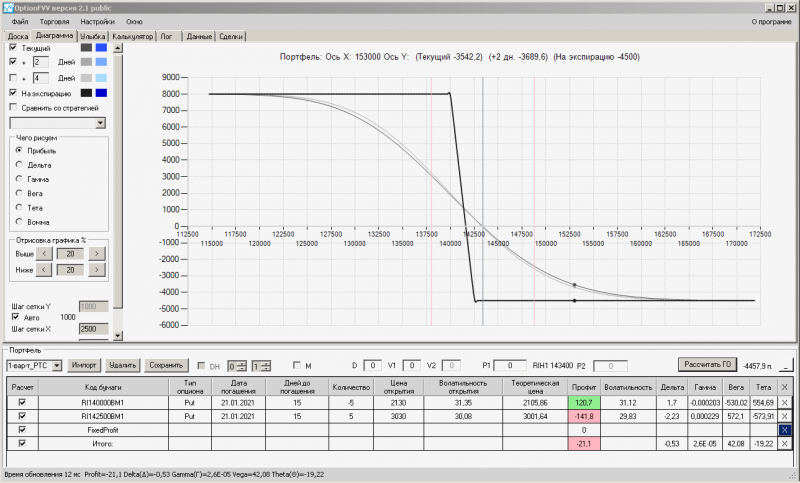The height and width of the screenshot is (483, 800).
Task: Decrease the Ниже percentage with left arrow
Action: pos(44,270)
